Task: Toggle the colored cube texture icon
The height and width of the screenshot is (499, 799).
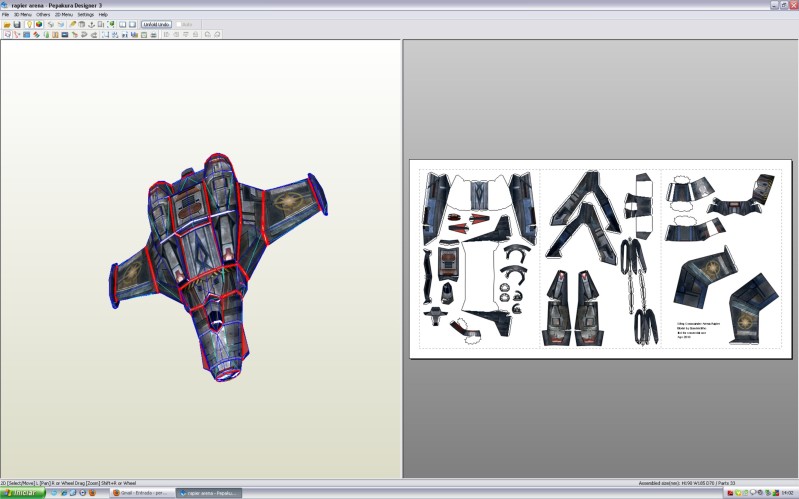Action: tap(37, 24)
